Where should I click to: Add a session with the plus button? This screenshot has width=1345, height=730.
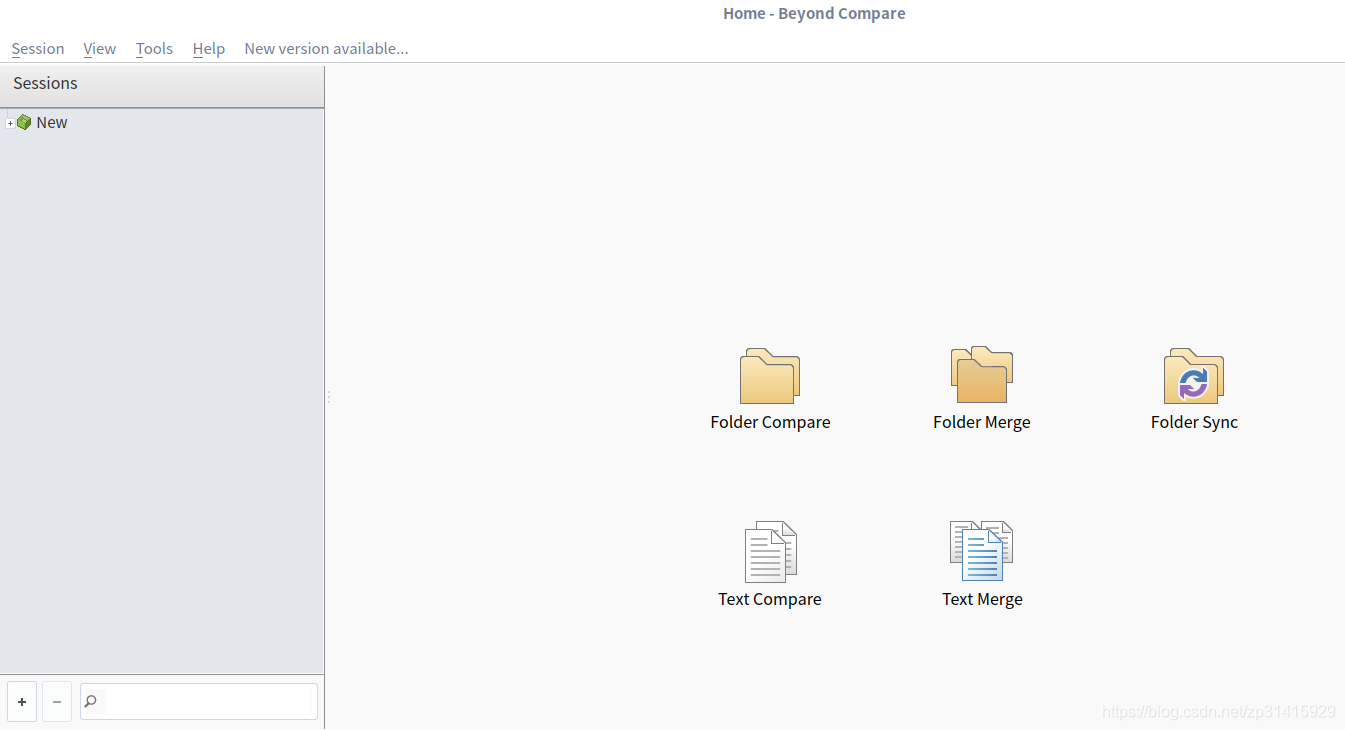[x=22, y=702]
